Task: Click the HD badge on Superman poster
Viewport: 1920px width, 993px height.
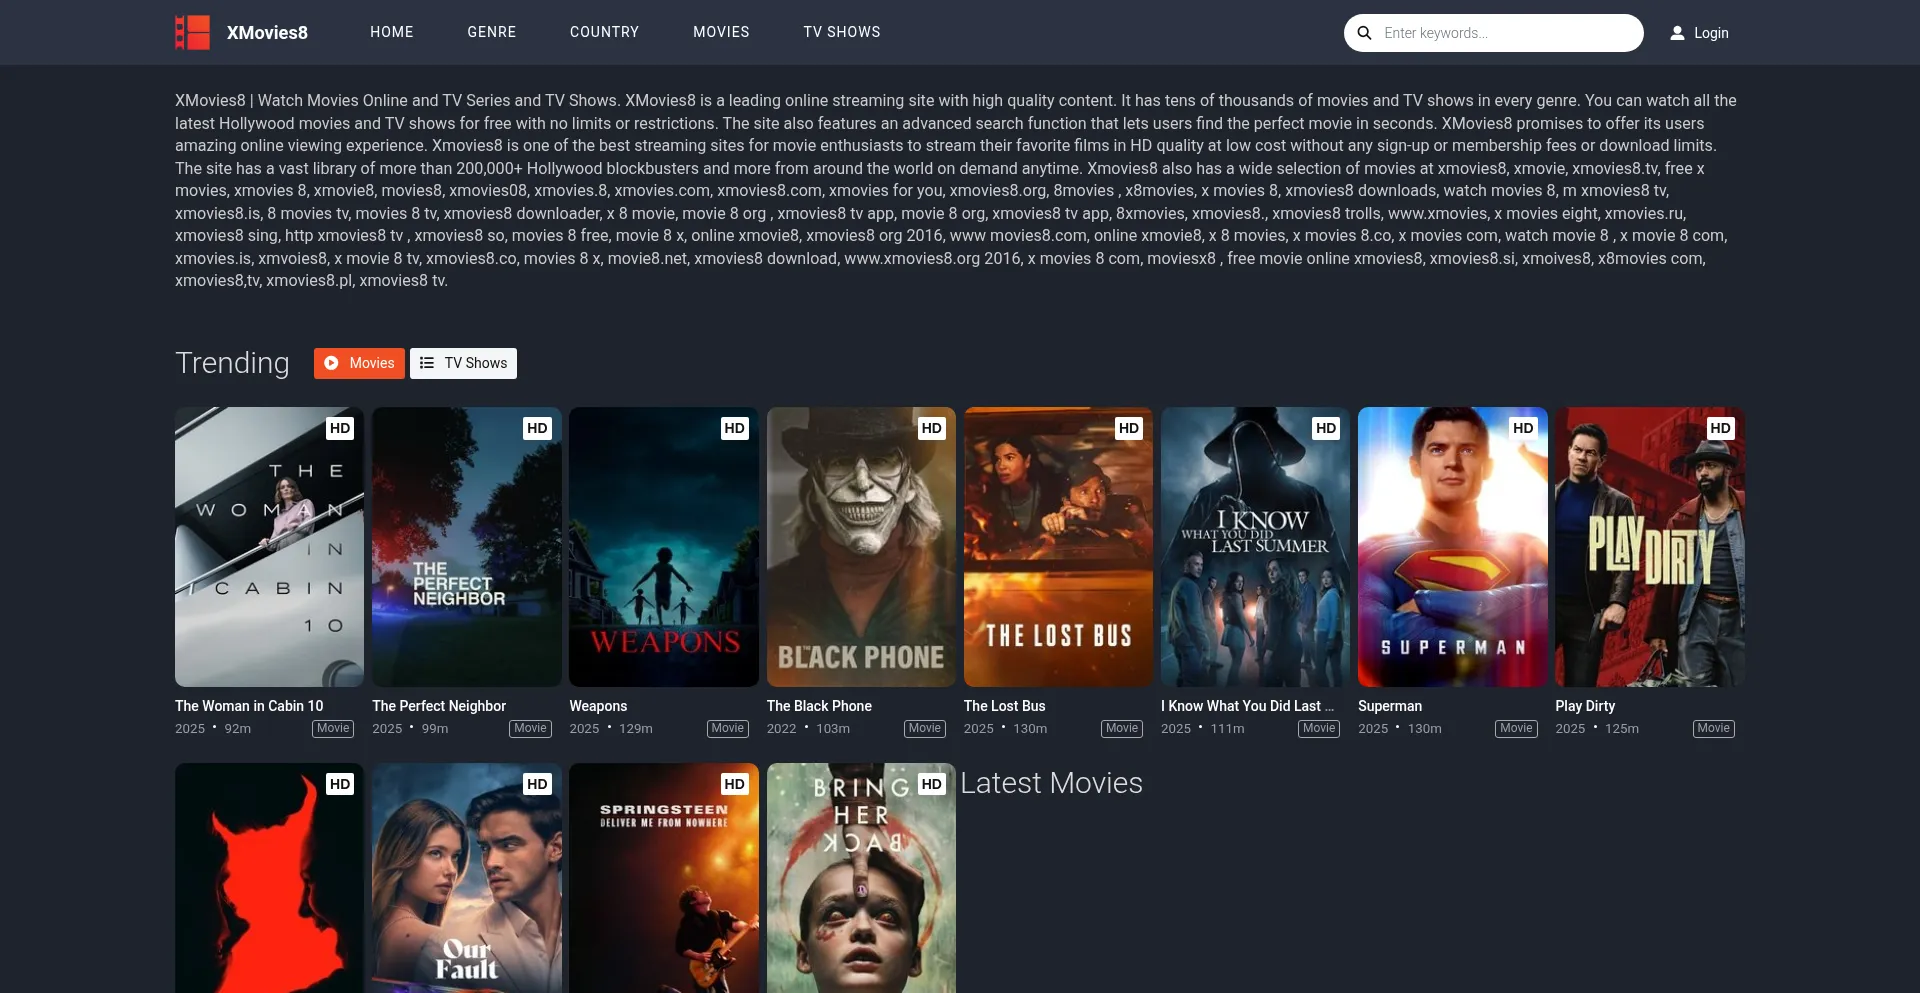Action: [1522, 428]
